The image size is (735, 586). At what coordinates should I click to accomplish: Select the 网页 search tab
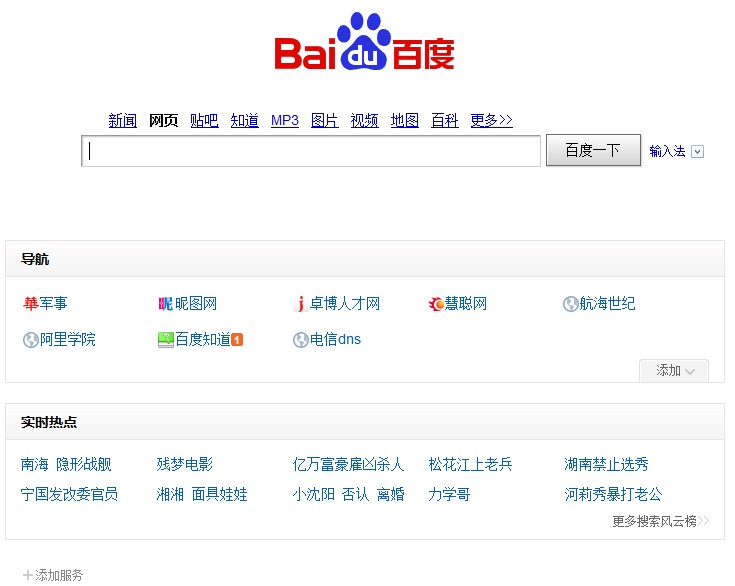(164, 120)
